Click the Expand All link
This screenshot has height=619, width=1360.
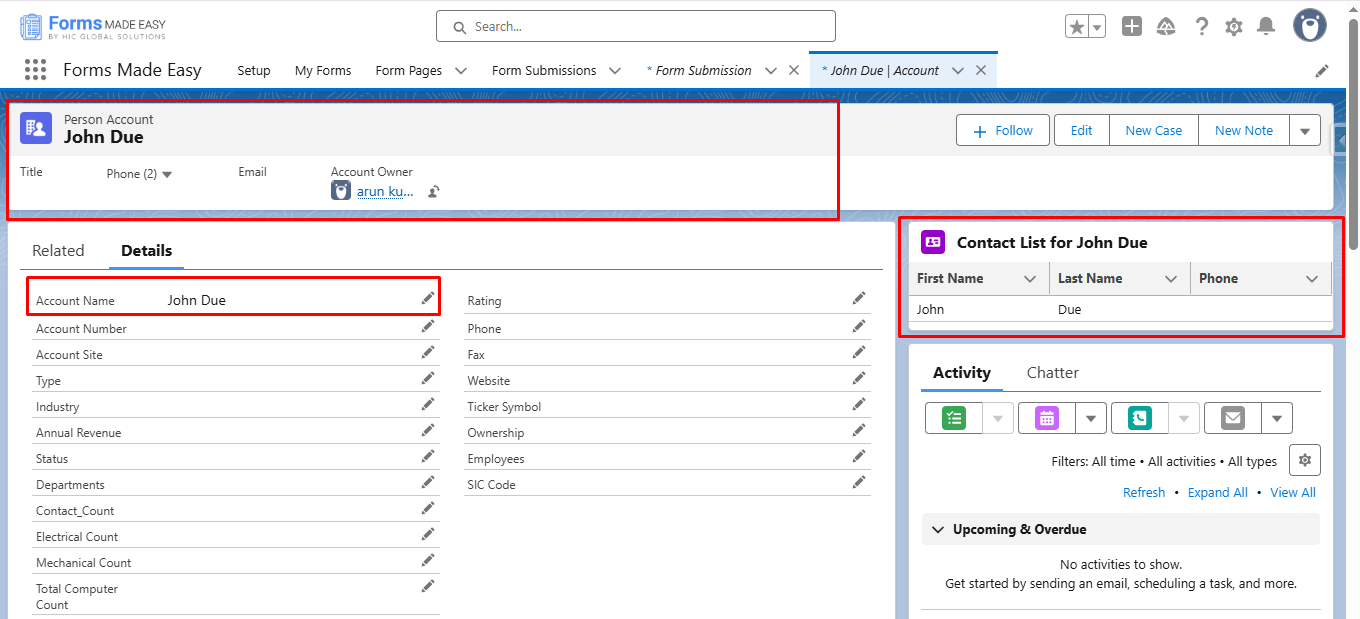point(1217,492)
